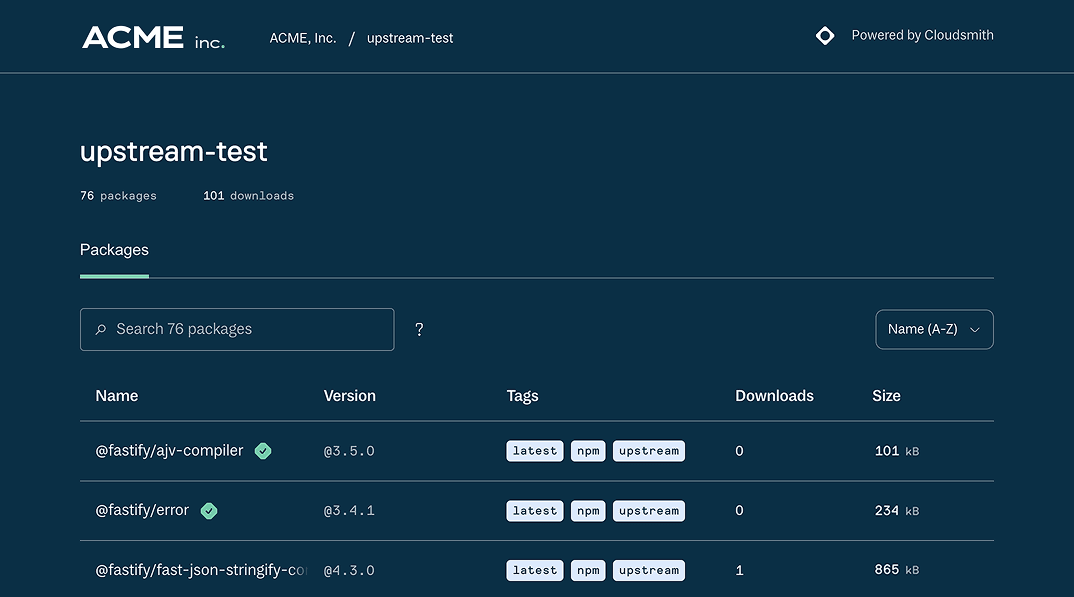1074x597 pixels.
Task: Click the search help question mark
Action: [419, 329]
